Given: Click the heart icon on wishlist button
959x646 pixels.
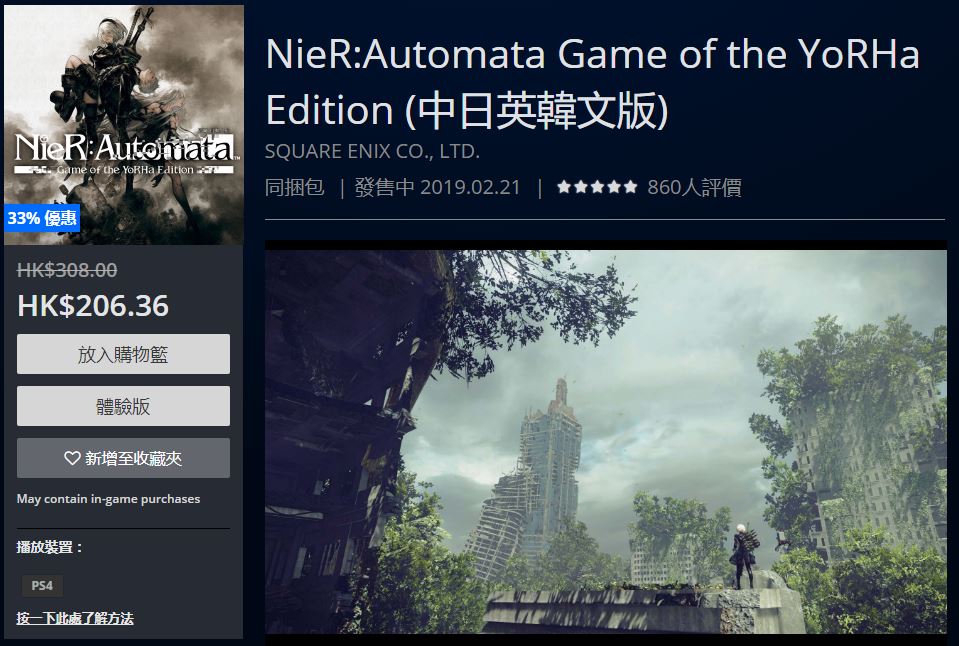Looking at the screenshot, I should tap(72, 458).
